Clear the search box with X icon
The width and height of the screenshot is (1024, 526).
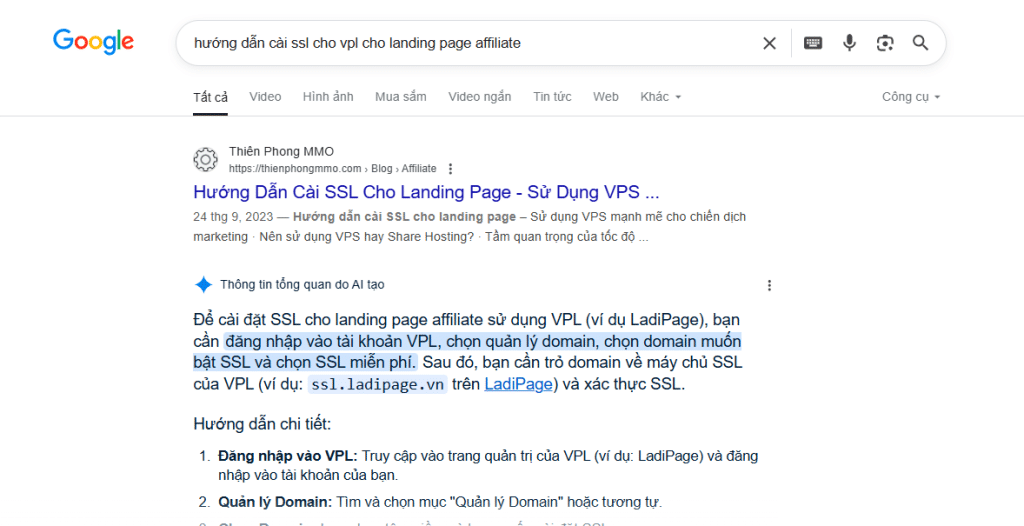click(769, 43)
